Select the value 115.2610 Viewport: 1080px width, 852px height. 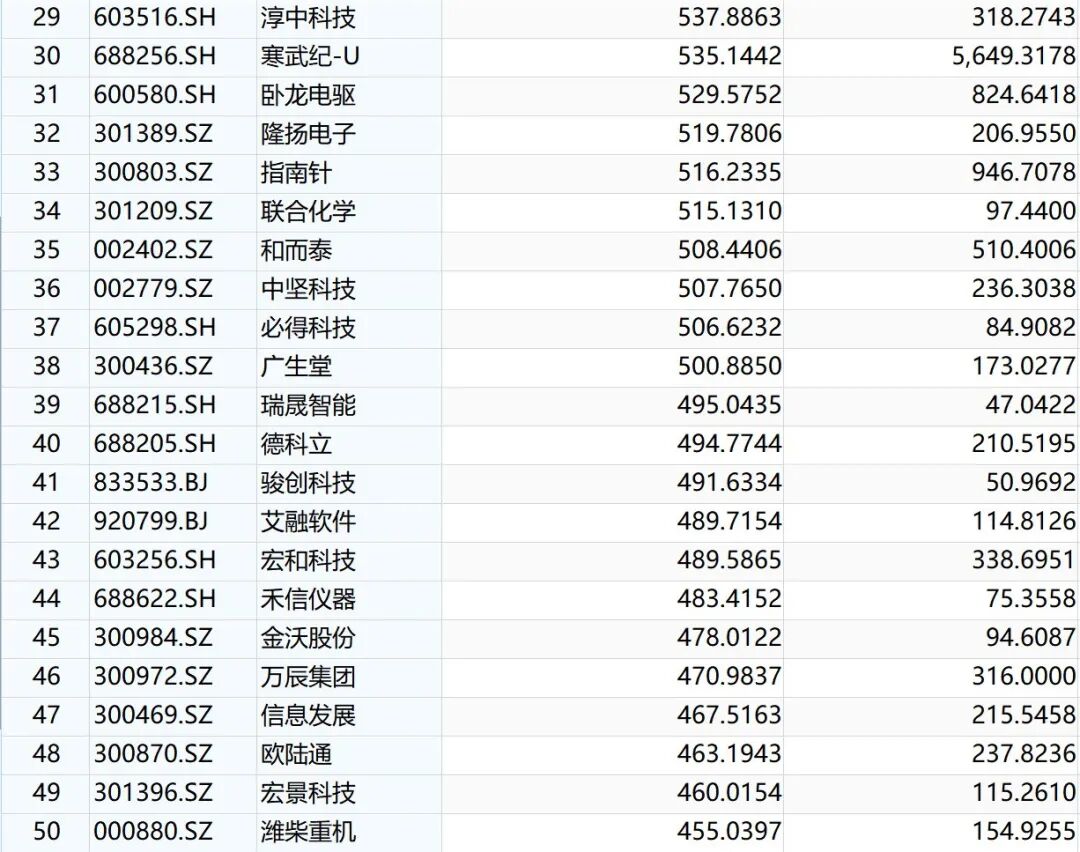pyautogui.click(x=1024, y=792)
